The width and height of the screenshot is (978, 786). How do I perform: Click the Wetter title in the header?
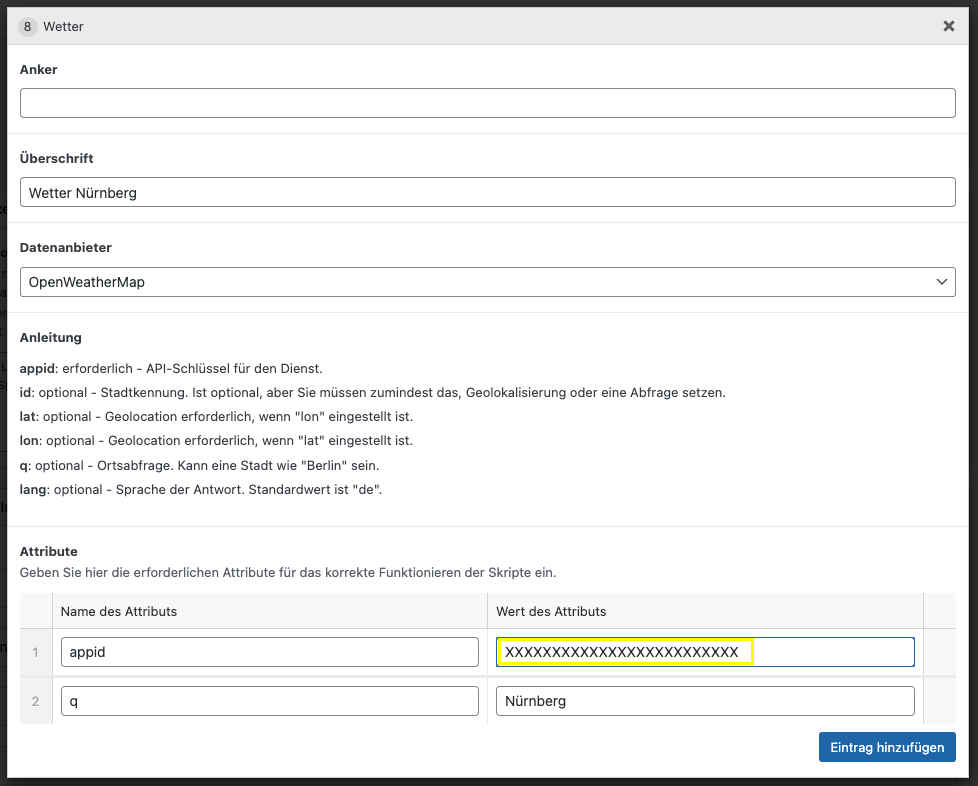coord(63,27)
